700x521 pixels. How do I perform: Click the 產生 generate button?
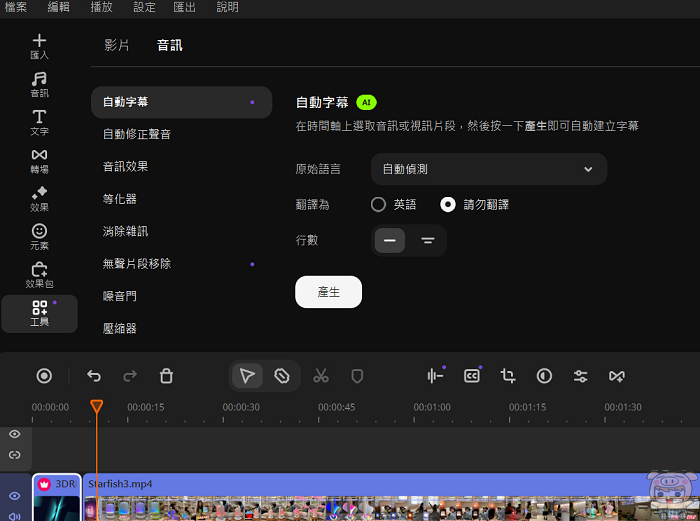(328, 291)
